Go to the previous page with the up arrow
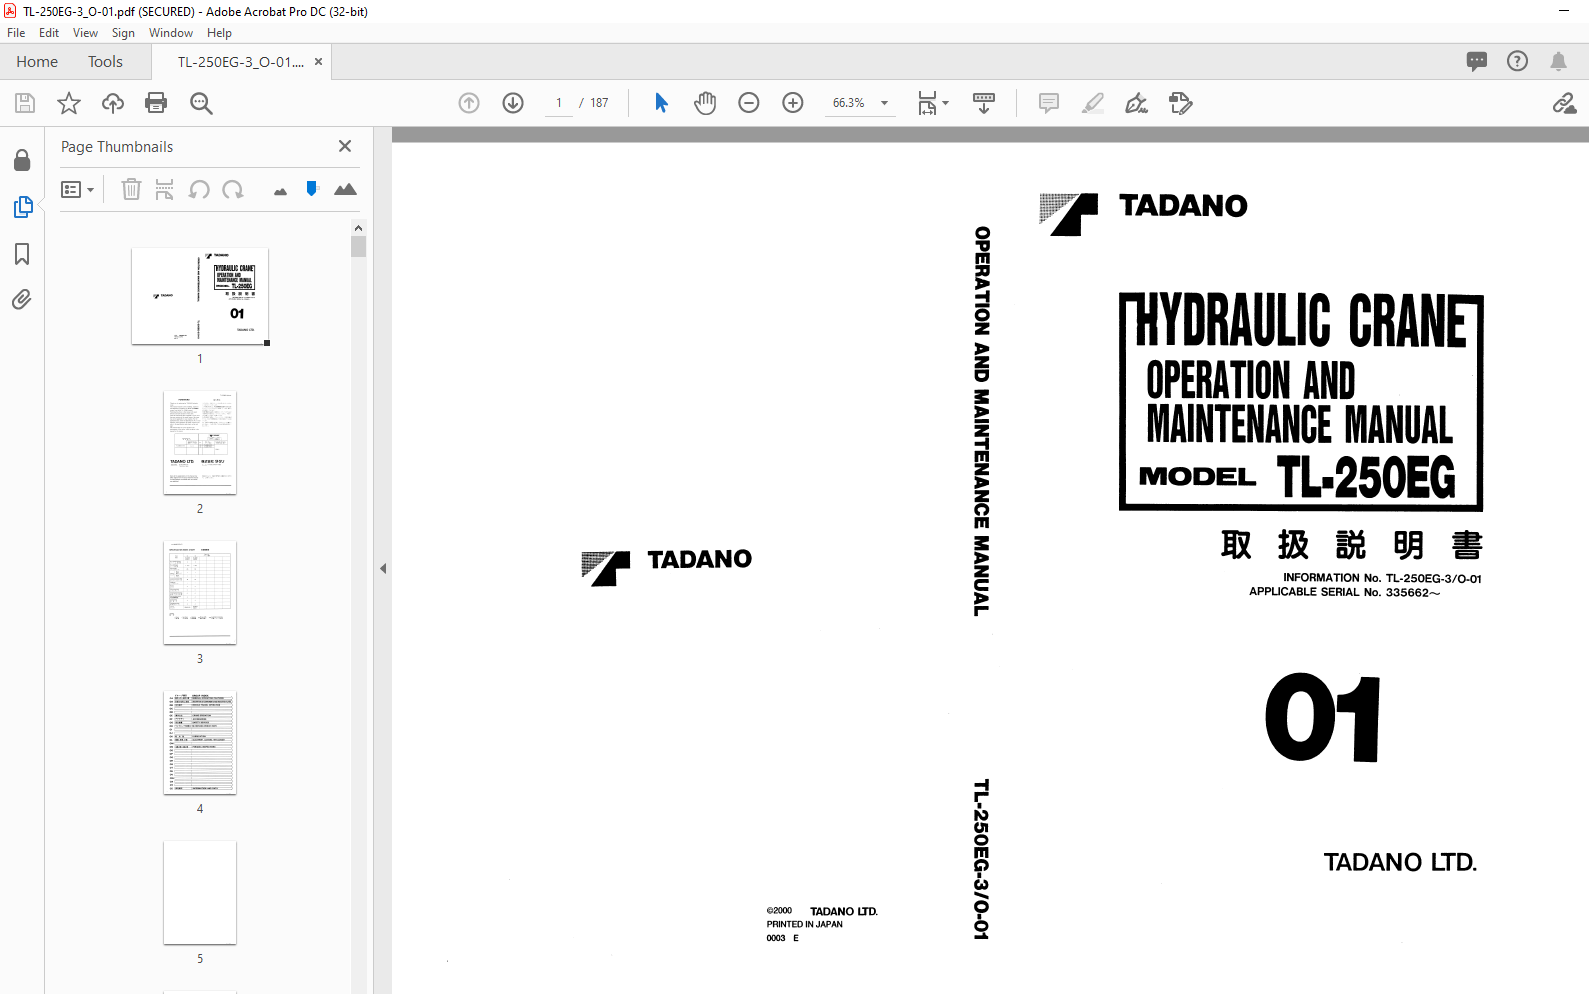The width and height of the screenshot is (1589, 994). (x=469, y=103)
